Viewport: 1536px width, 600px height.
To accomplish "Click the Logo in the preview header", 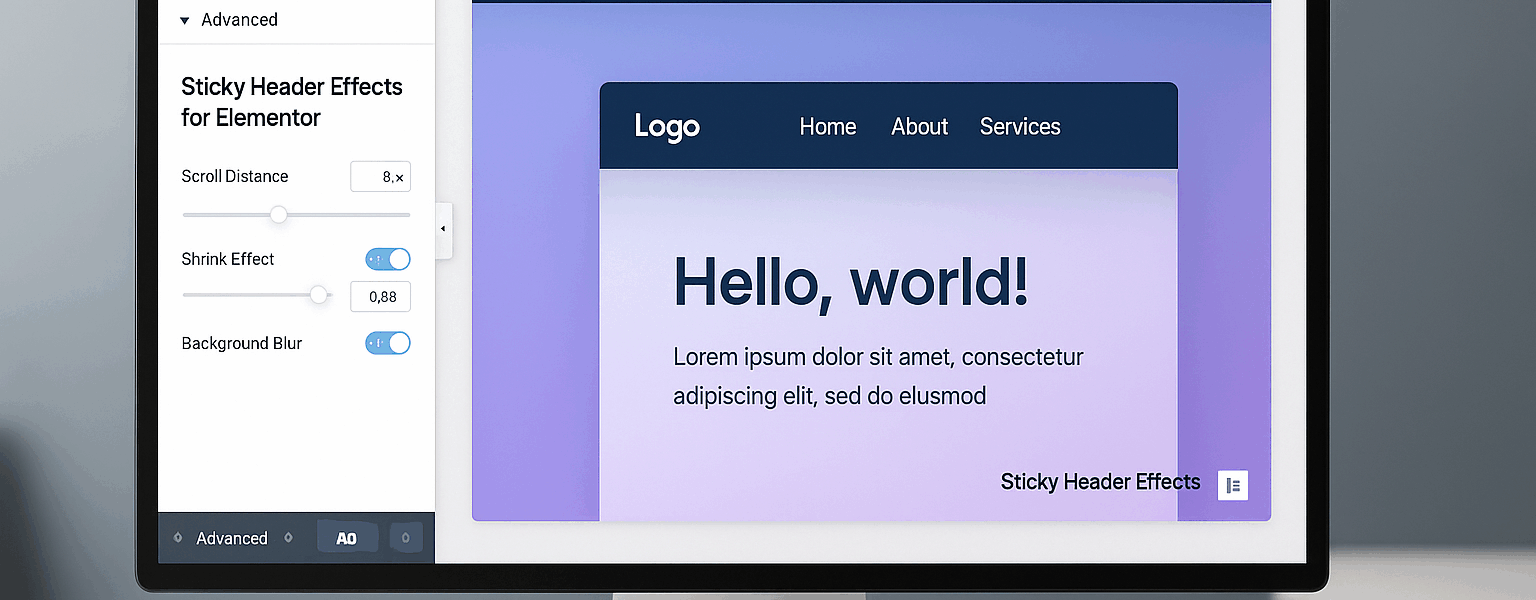I will point(667,127).
